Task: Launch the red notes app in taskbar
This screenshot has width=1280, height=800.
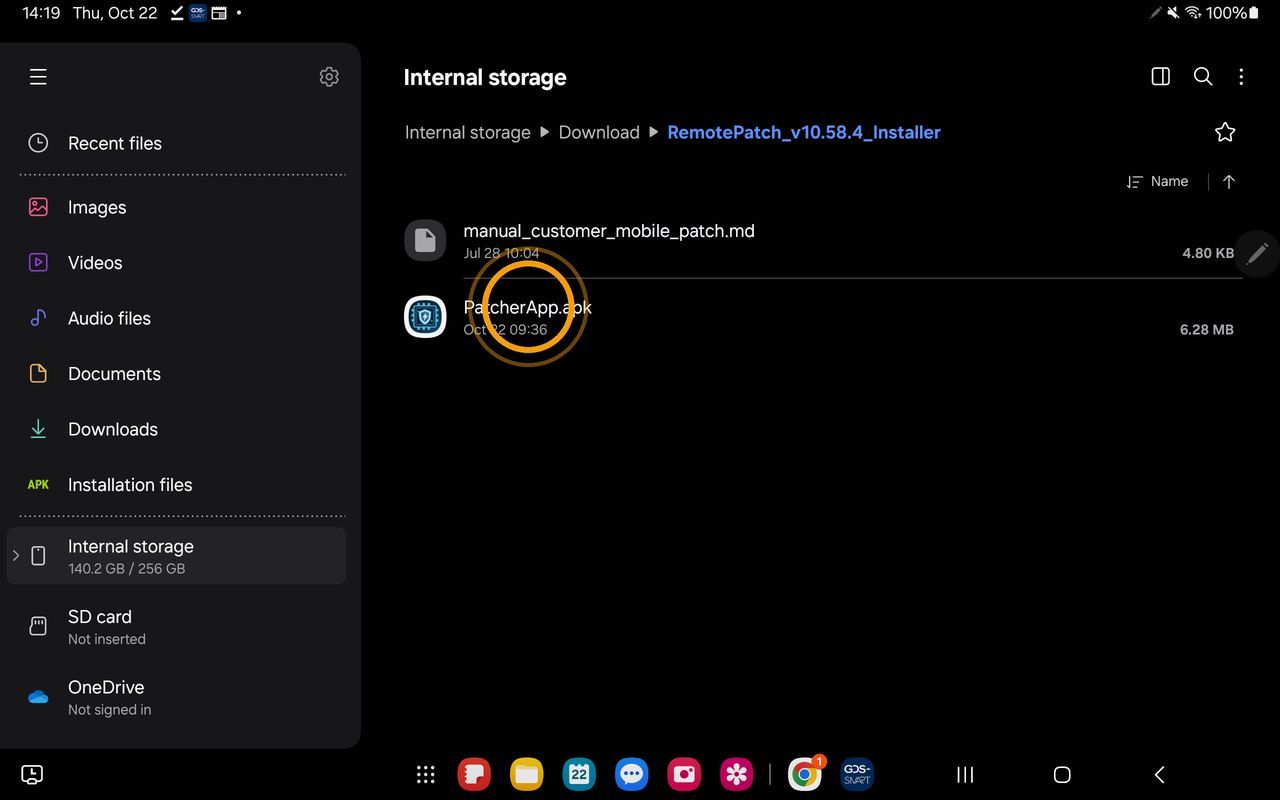Action: [x=474, y=775]
